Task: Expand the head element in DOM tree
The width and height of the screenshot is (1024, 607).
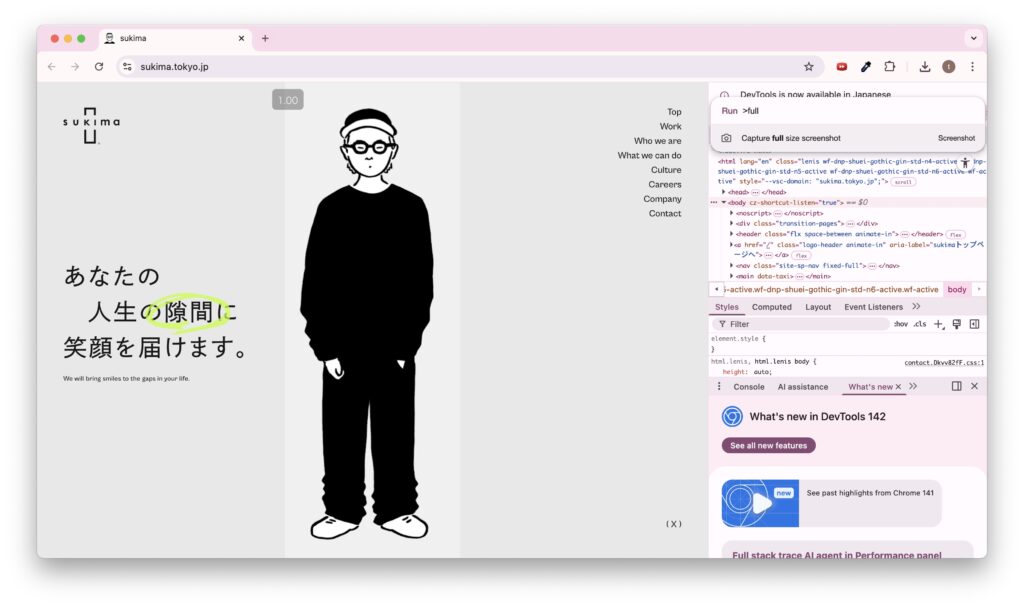Action: point(724,192)
